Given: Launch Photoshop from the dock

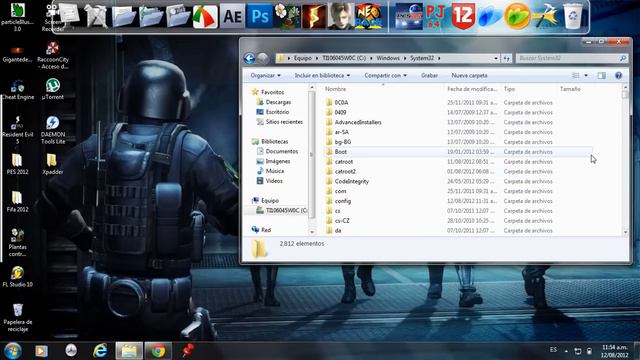Looking at the screenshot, I should 260,16.
